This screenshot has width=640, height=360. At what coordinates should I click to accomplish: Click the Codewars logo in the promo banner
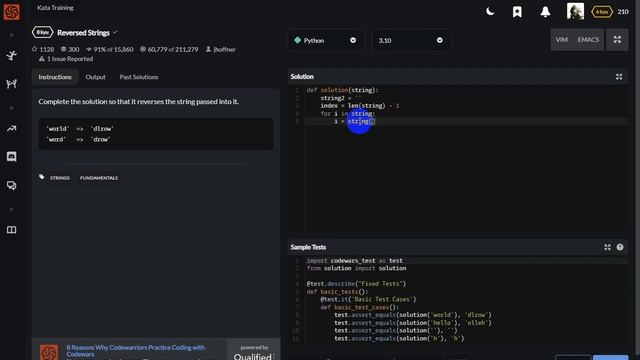[49, 352]
